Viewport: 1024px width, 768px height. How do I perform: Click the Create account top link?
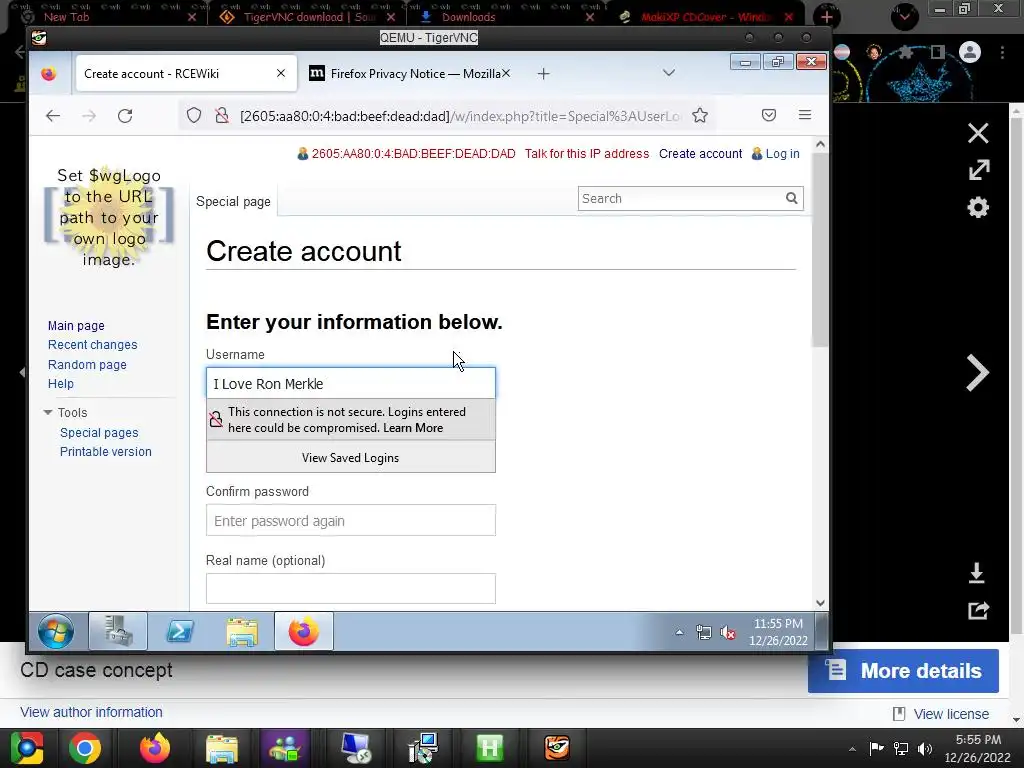point(700,154)
